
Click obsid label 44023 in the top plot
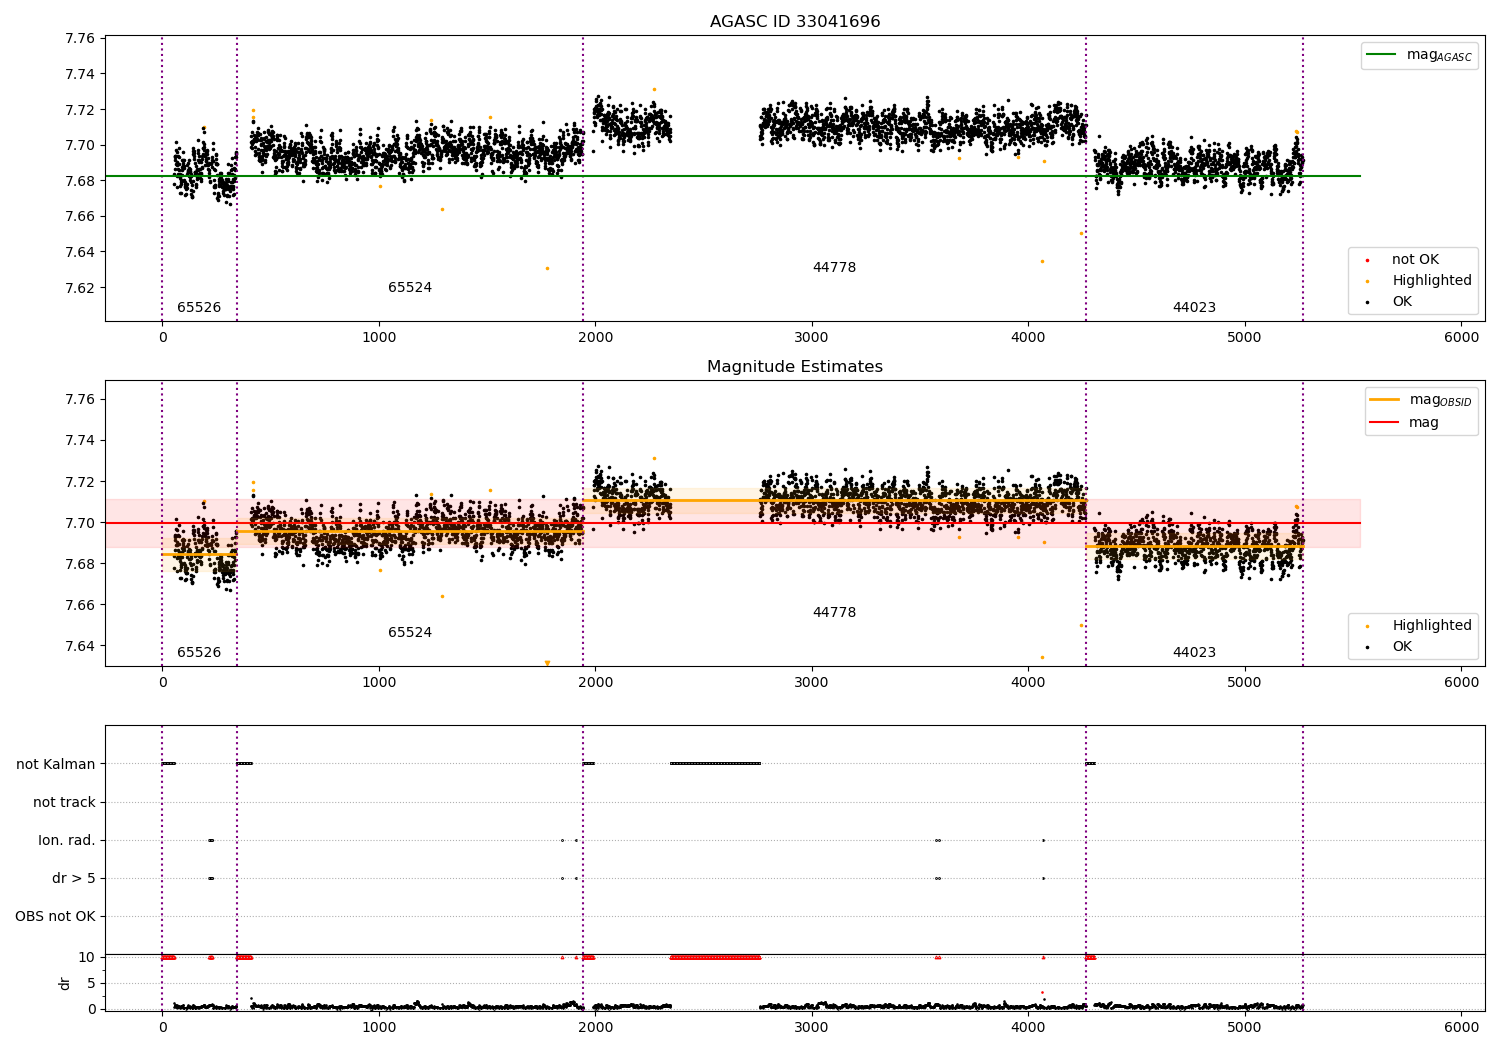(1194, 308)
